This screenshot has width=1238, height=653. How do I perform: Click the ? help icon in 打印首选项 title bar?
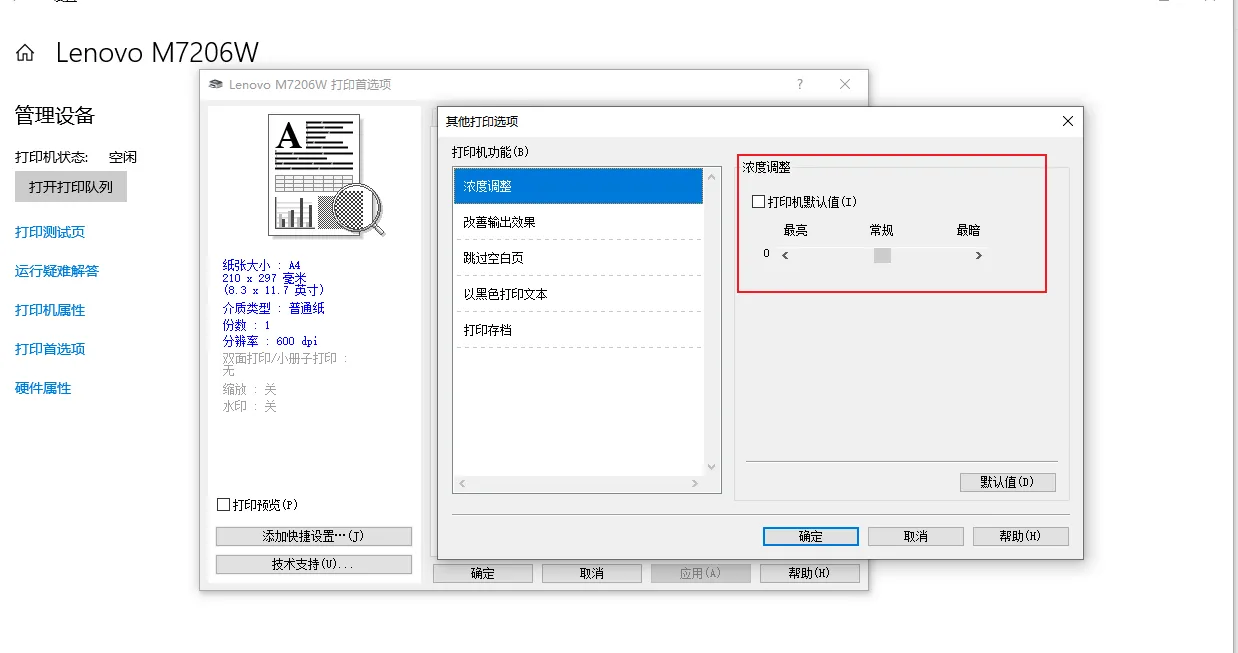click(x=800, y=85)
